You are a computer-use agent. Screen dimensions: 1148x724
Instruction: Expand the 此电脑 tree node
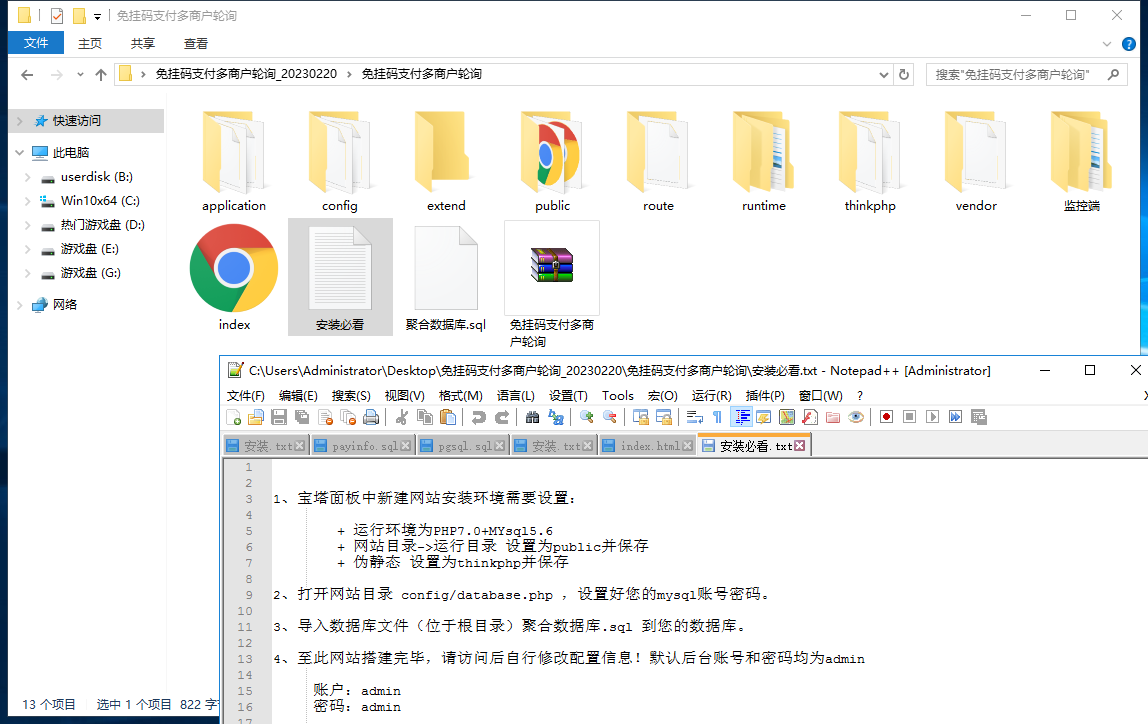coord(19,153)
